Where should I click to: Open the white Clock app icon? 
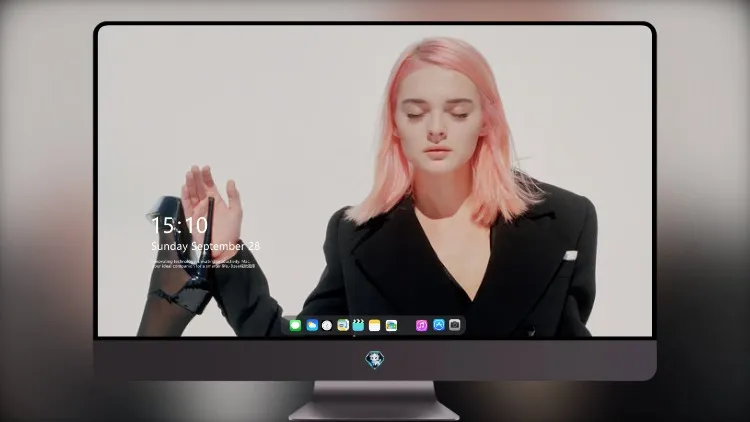tap(327, 325)
